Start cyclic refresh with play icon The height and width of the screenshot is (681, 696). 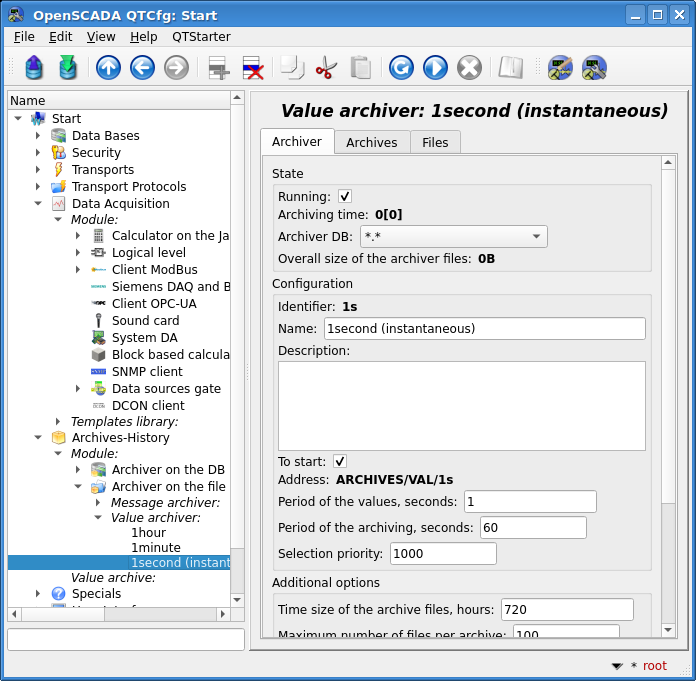(435, 68)
